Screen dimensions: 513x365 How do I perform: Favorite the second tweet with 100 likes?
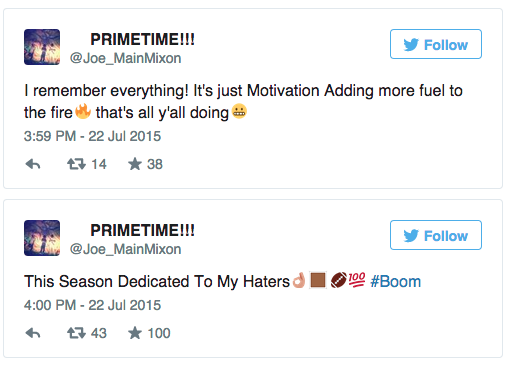(135, 333)
